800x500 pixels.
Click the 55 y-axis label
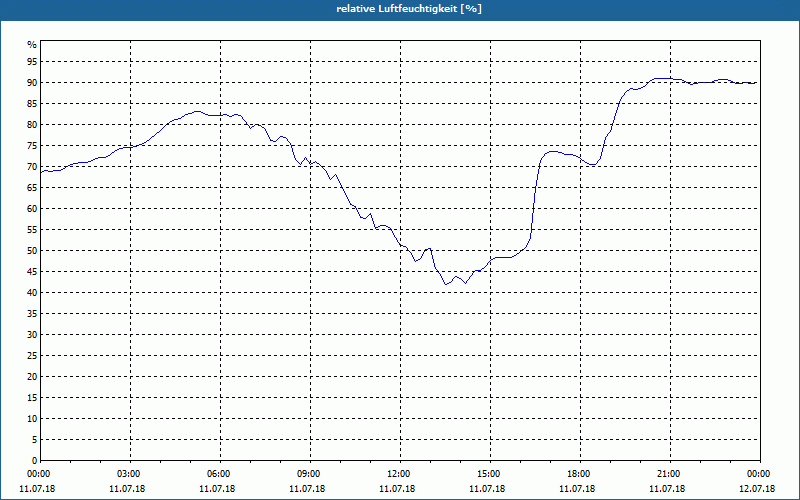(x=32, y=230)
